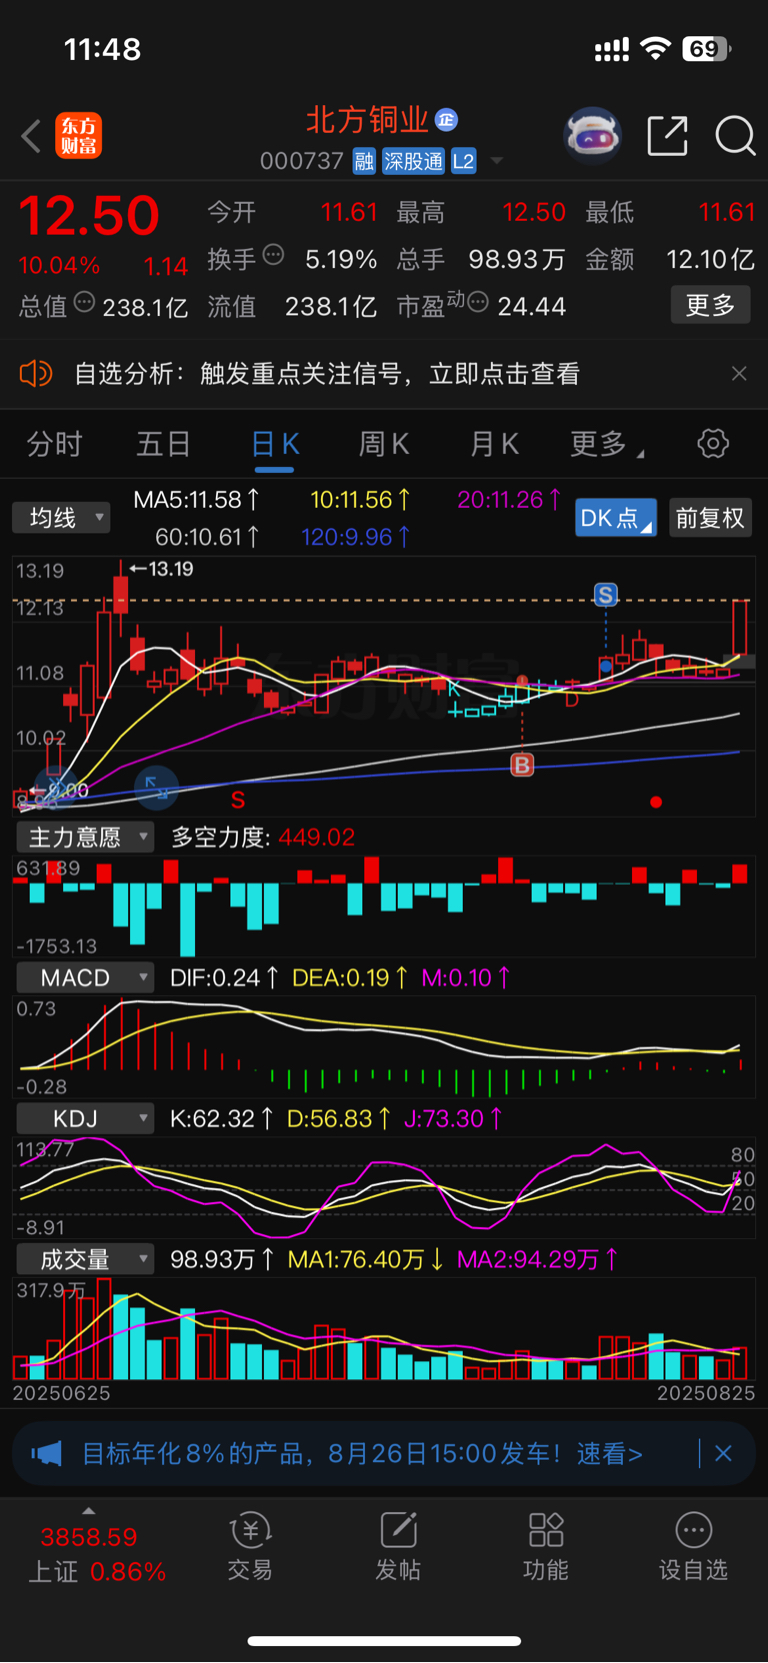
Task: Tap the chart expand arrows icon
Action: (x=156, y=786)
